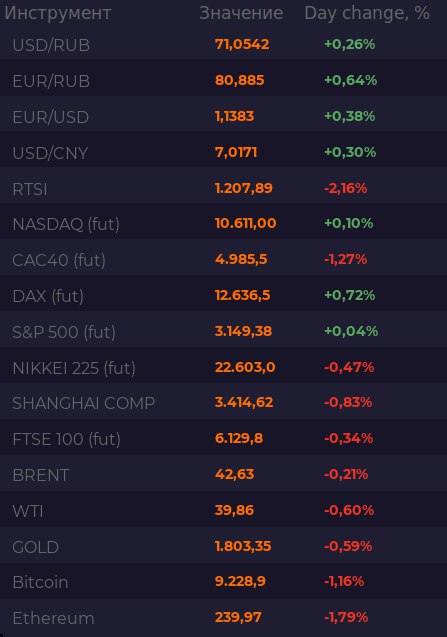Viewport: 447px width, 637px height.
Task: Click the EUR/USD pair name
Action: [51, 117]
